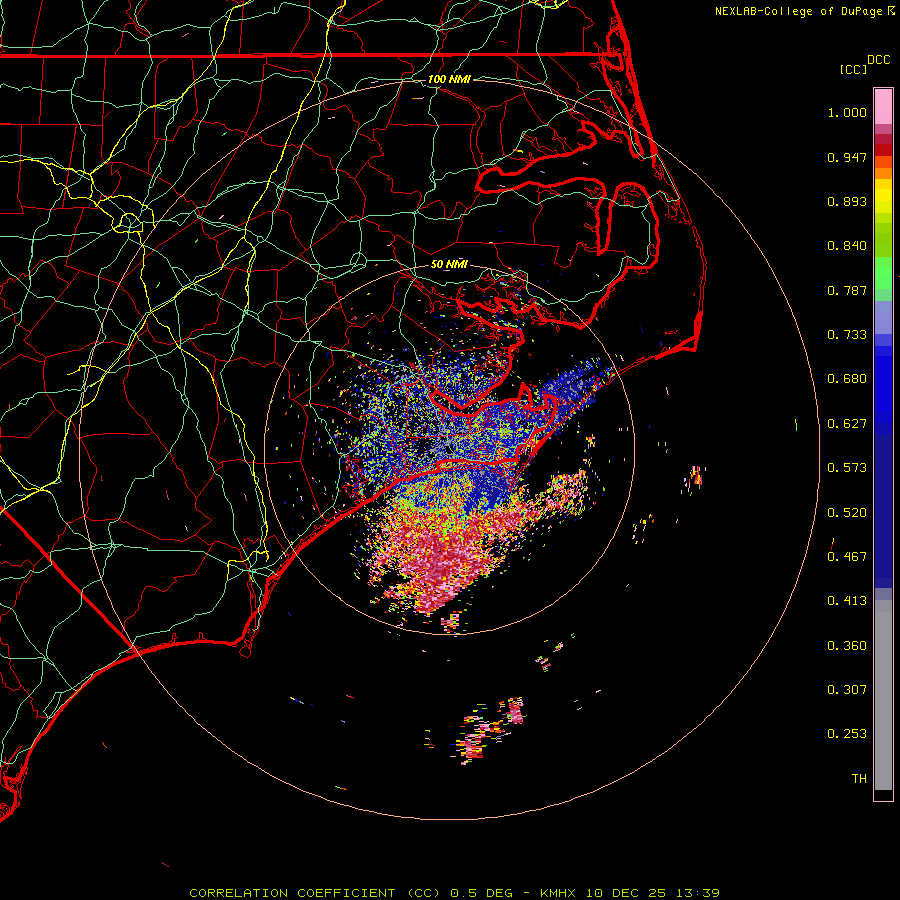Pick the light pink top color bar segment

pos(883,107)
